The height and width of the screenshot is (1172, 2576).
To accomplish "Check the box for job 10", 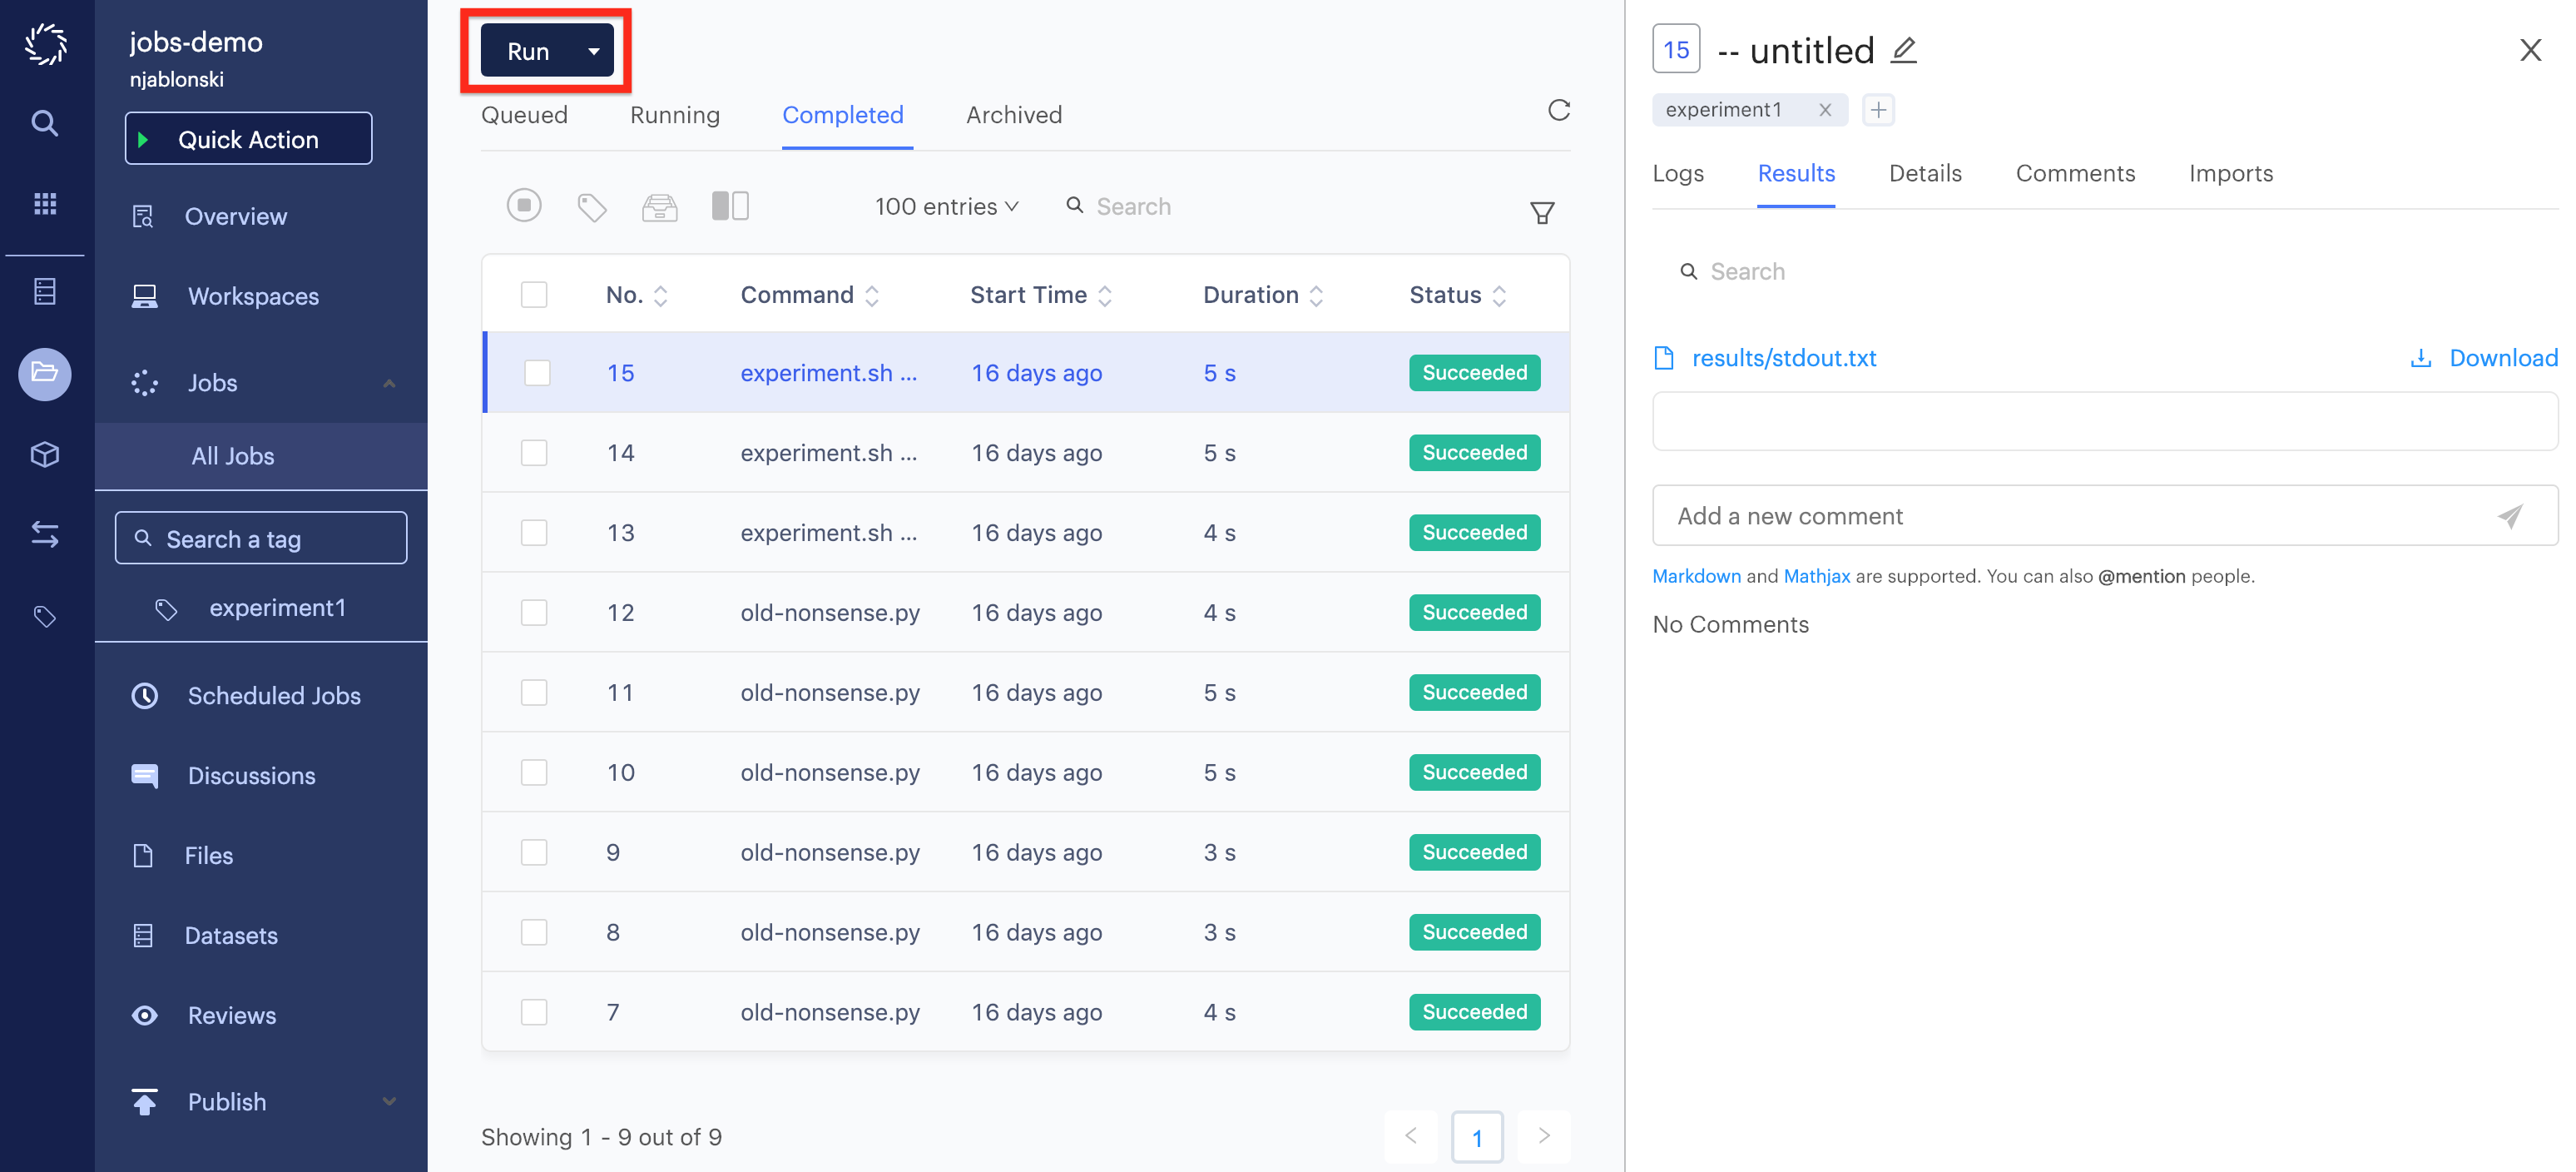I will click(534, 773).
